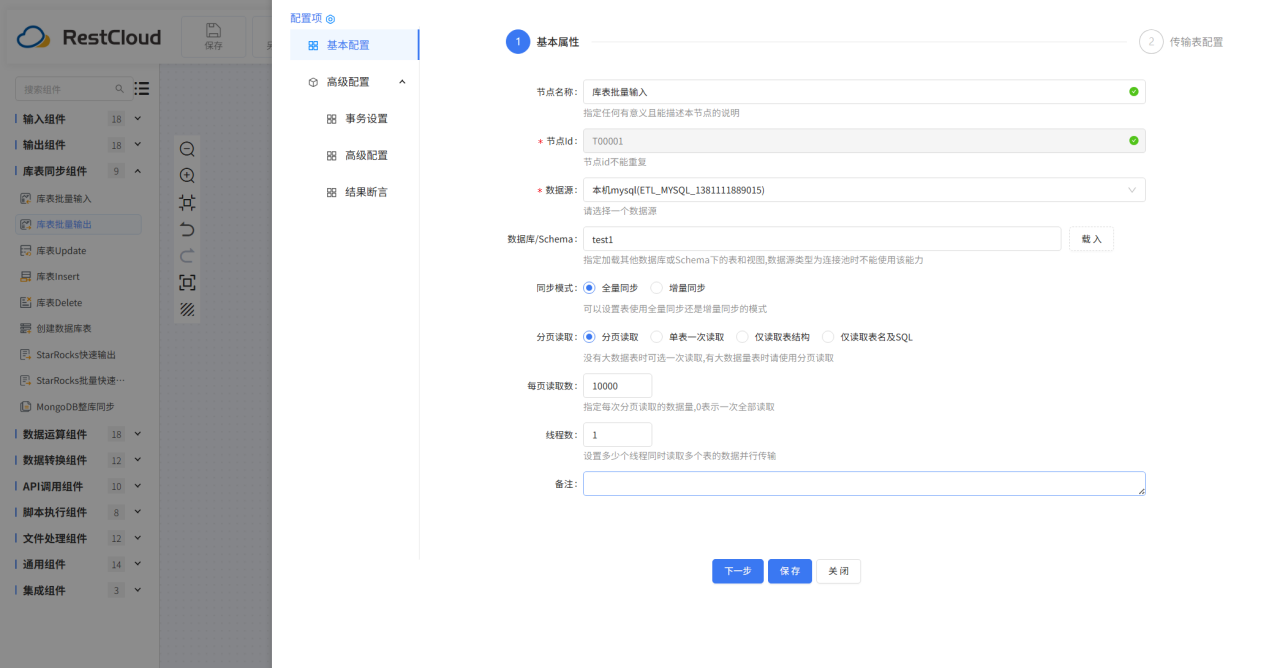Click the undo icon on canvas toolbar
This screenshot has height=668, width=1269.
187,228
